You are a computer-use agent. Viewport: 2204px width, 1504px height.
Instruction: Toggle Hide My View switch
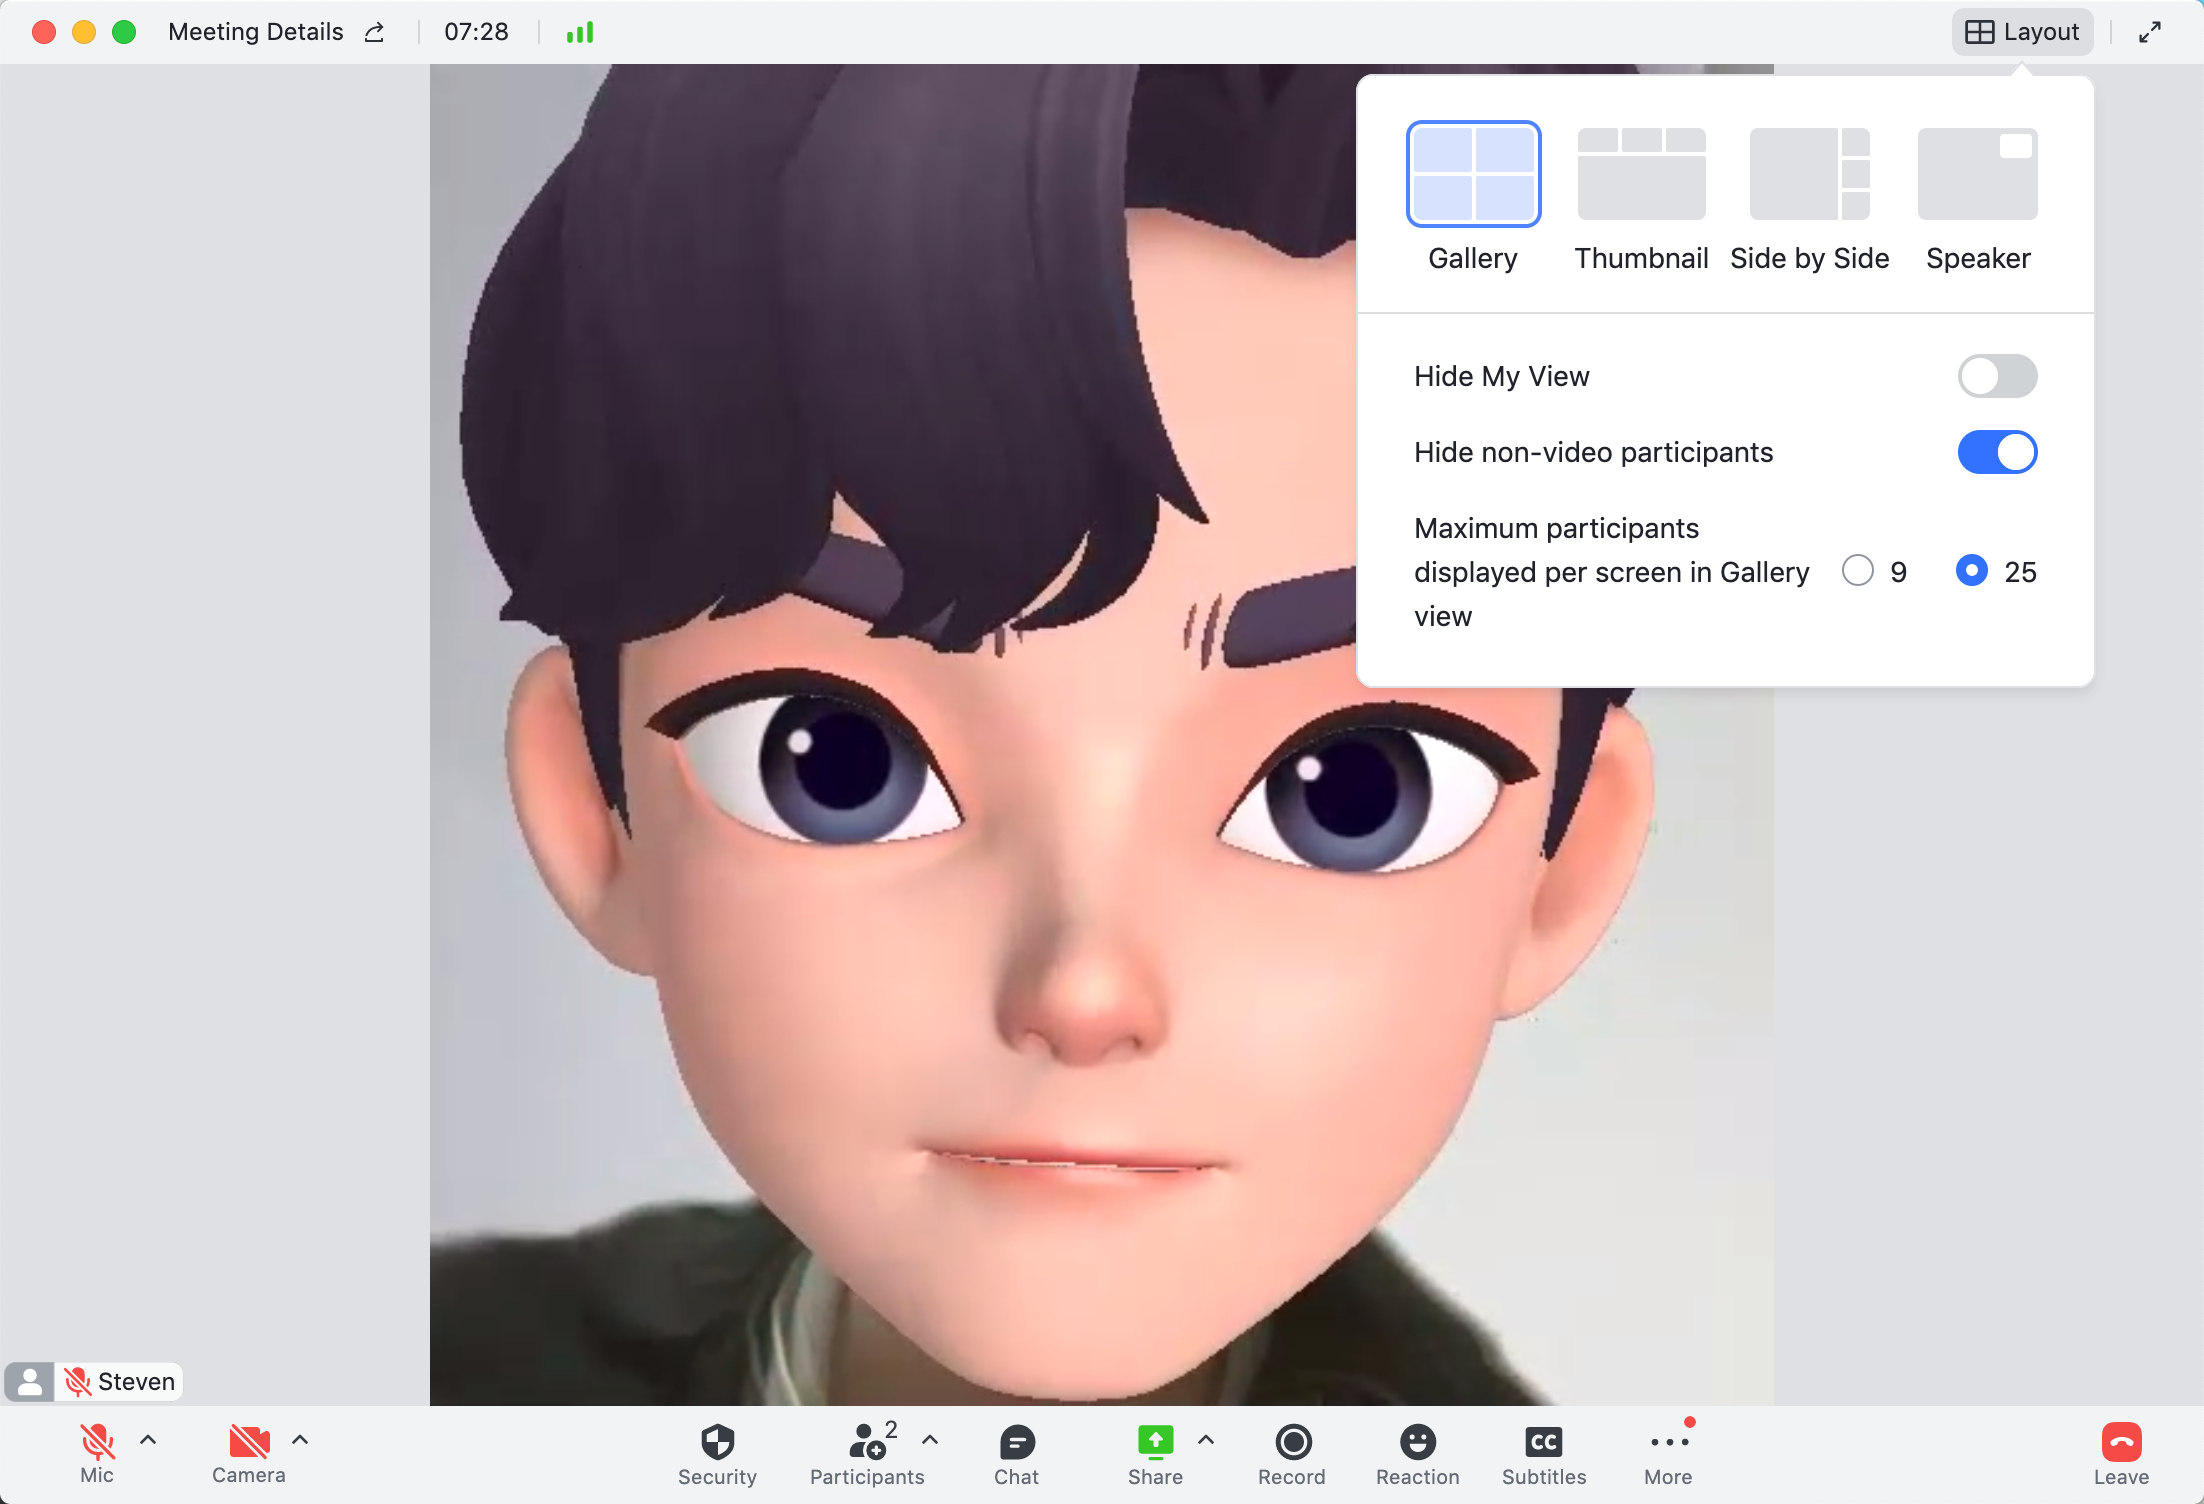coord(1997,376)
